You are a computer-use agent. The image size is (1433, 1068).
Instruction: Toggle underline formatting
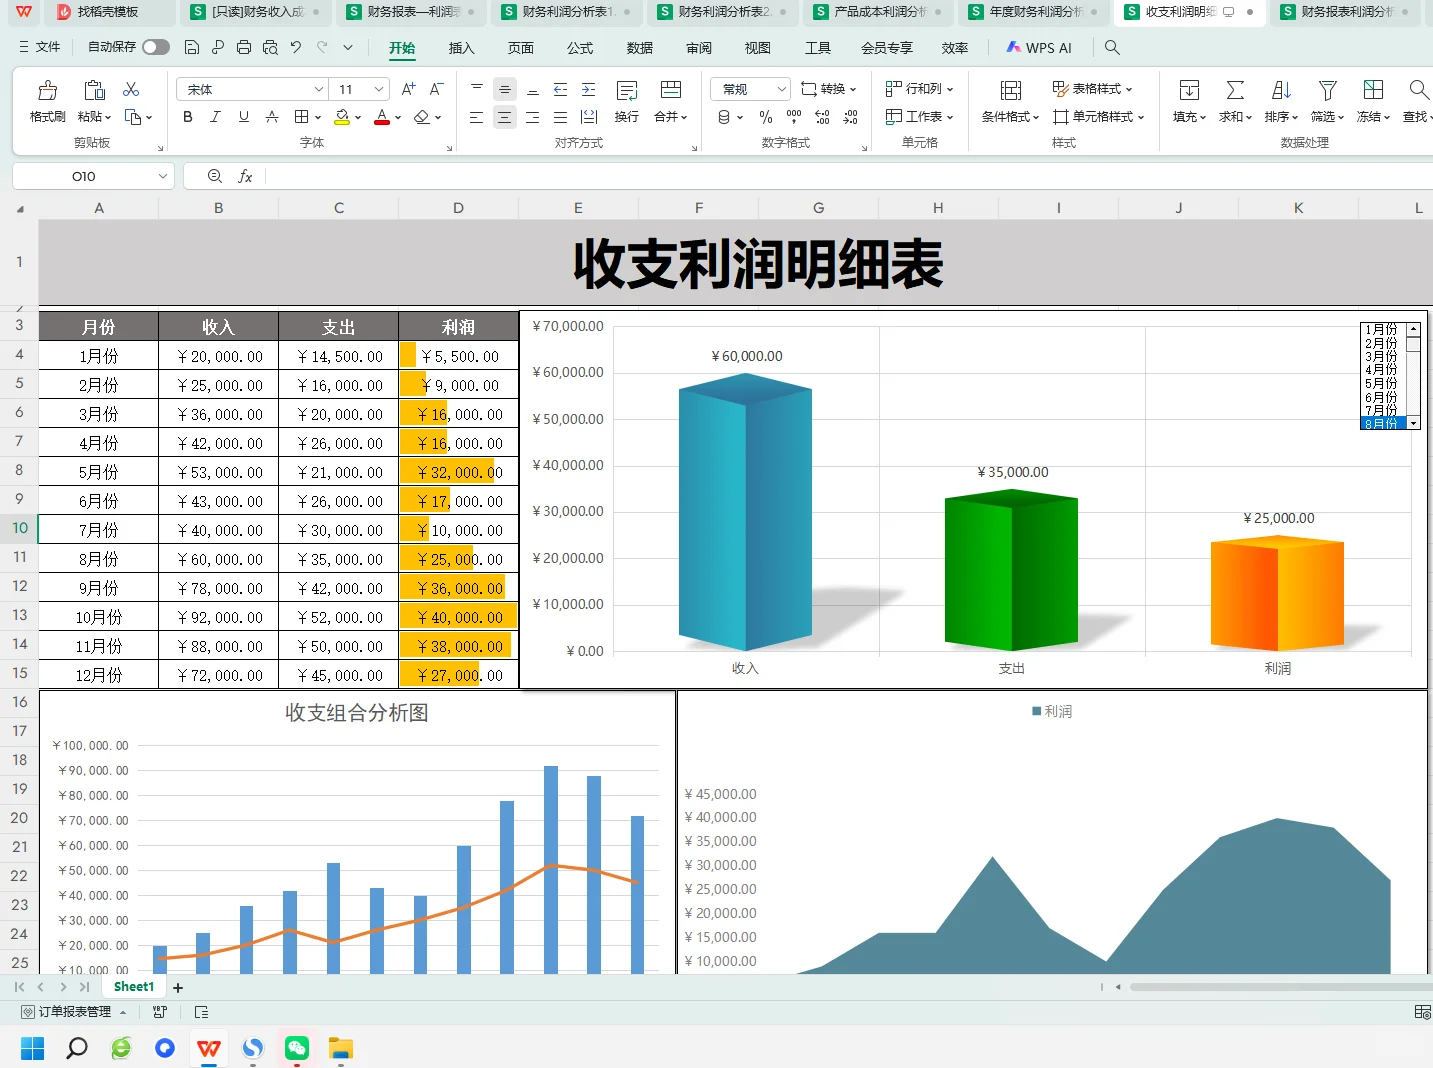[244, 117]
